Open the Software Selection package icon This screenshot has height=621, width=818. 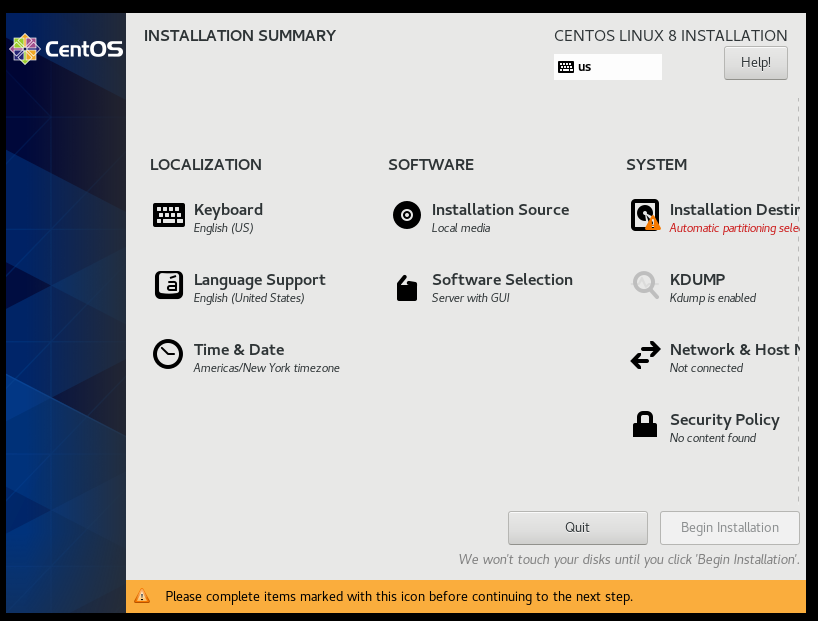(407, 288)
